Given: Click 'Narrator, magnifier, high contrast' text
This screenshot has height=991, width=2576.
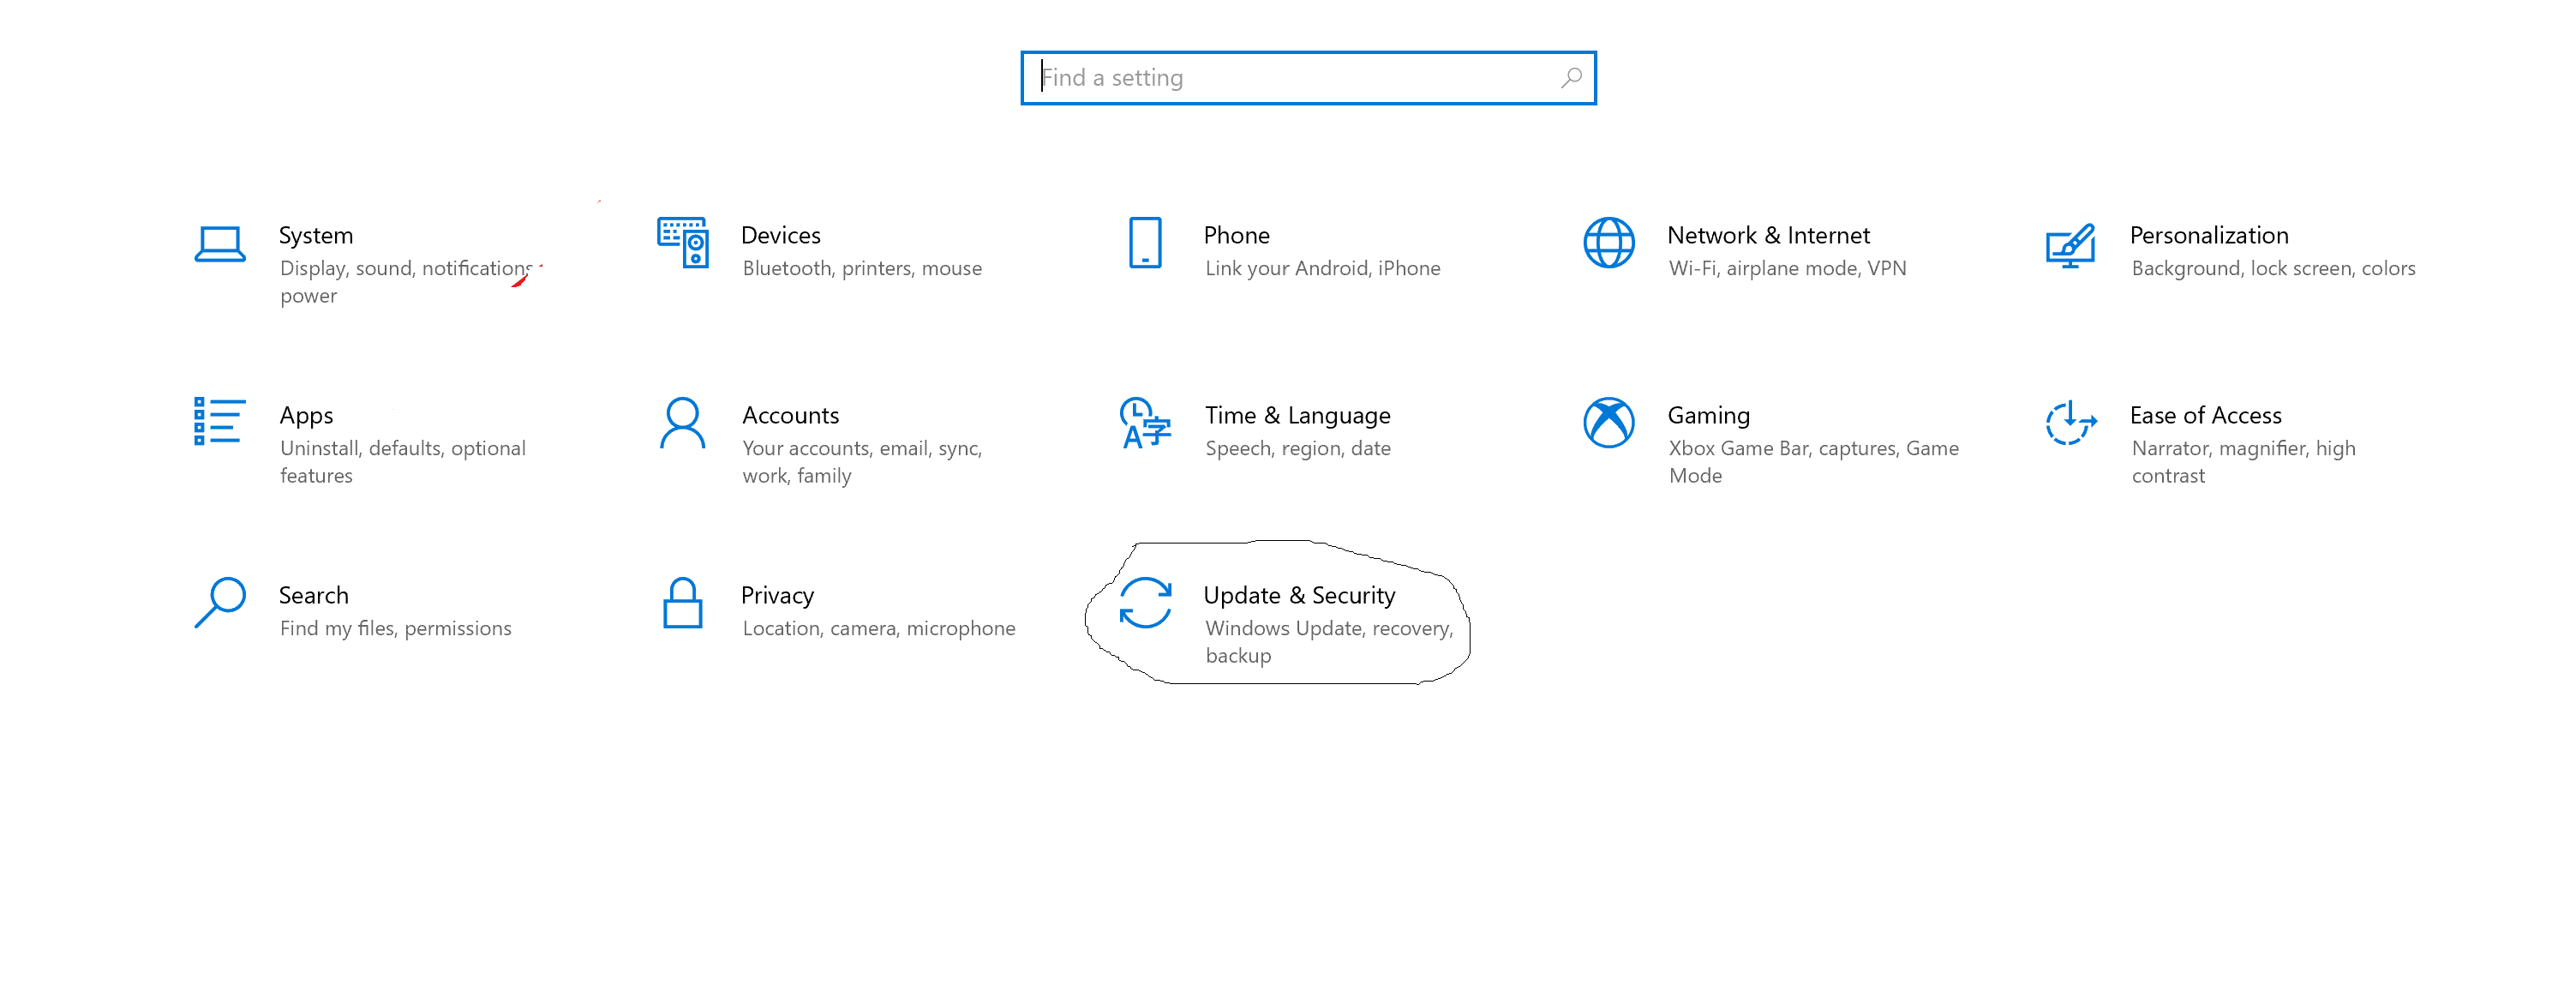Looking at the screenshot, I should coord(2243,462).
